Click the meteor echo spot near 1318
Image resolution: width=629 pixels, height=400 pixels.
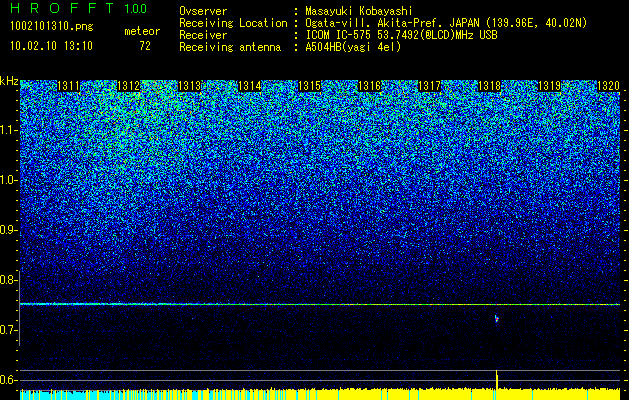497,319
